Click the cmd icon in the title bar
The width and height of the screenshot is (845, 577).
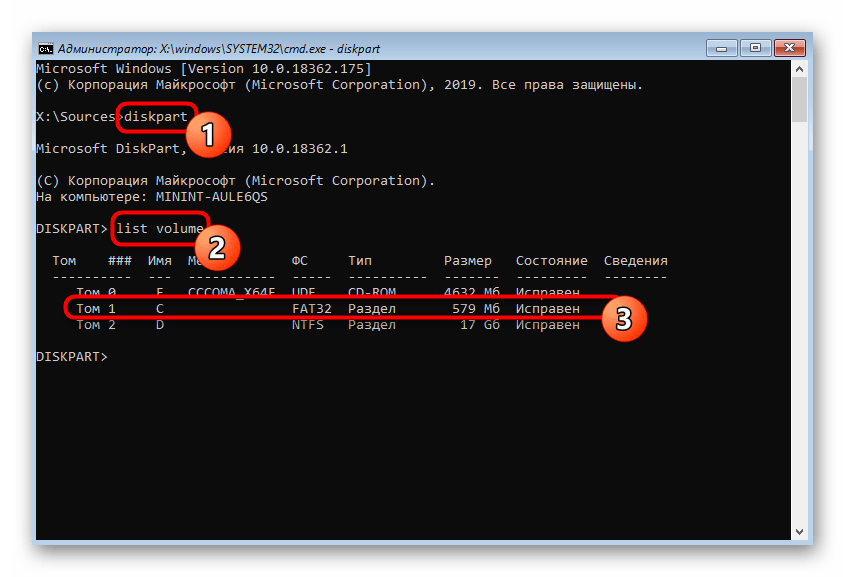[46, 47]
